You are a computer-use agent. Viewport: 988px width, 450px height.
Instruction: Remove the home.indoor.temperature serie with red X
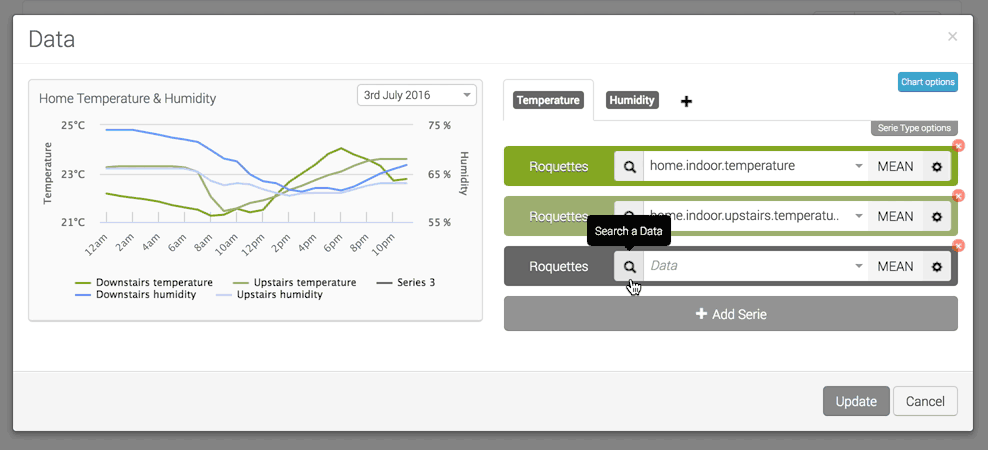point(957,146)
